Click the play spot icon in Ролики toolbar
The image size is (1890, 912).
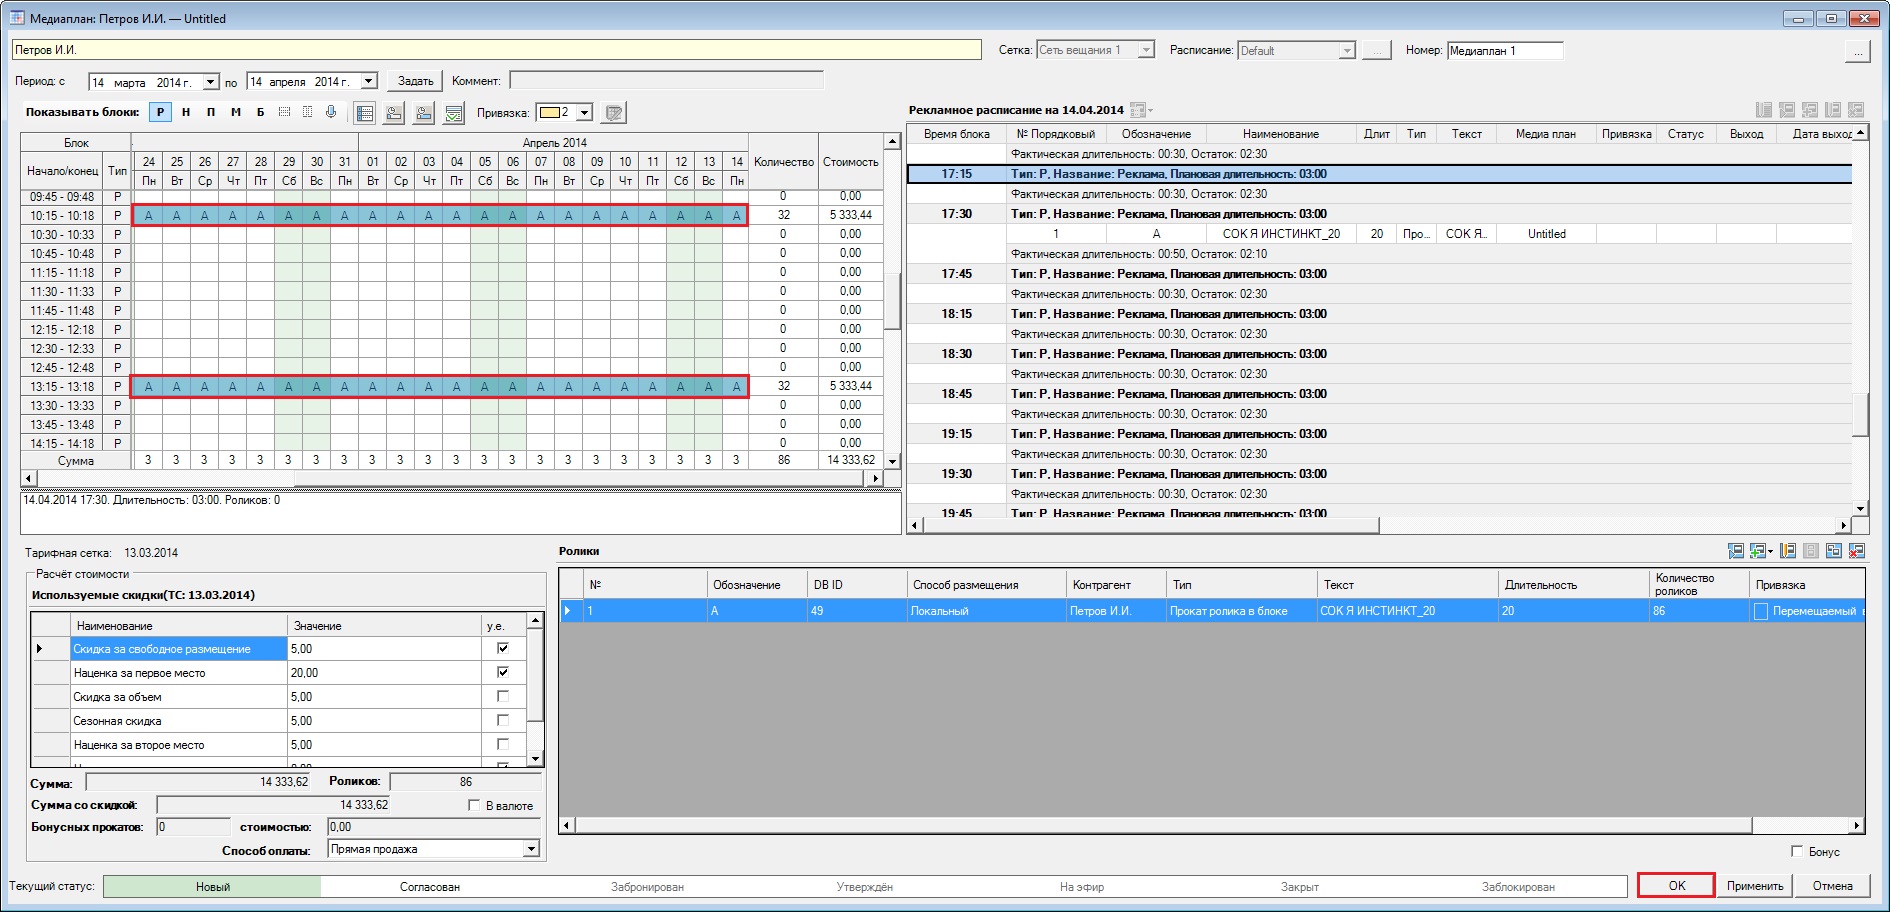point(1736,551)
